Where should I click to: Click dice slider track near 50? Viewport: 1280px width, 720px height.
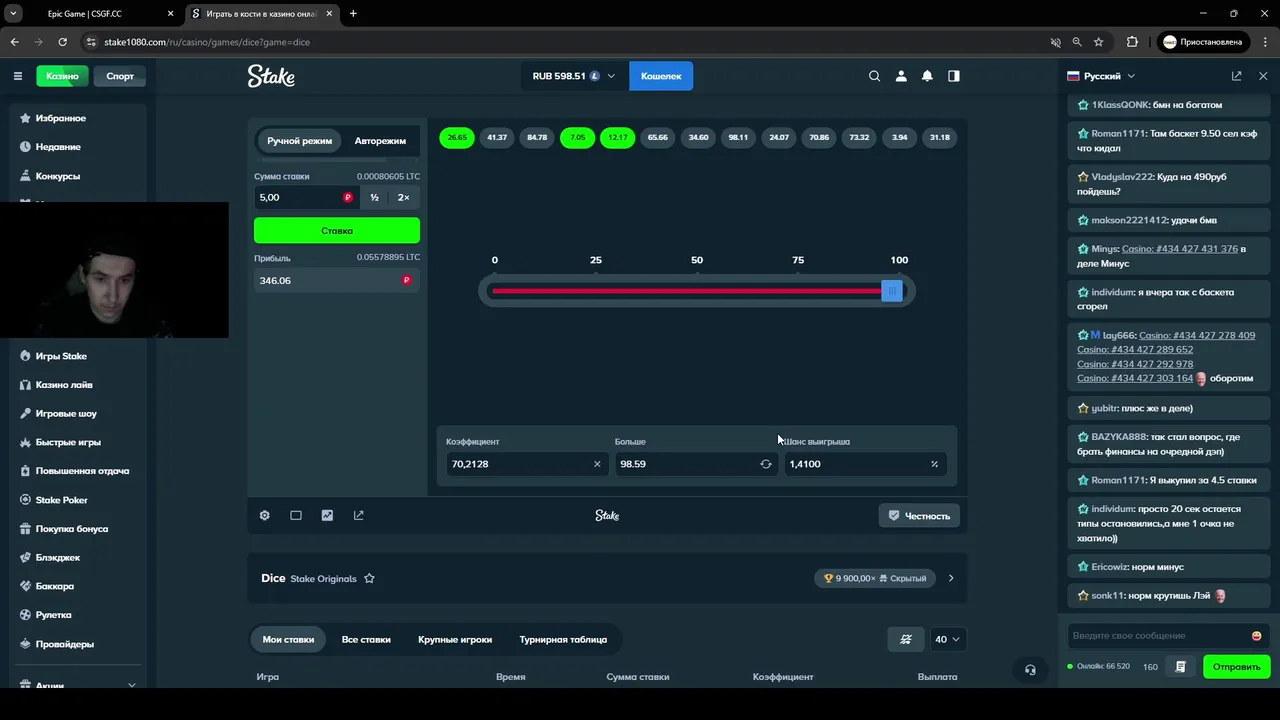coord(697,291)
